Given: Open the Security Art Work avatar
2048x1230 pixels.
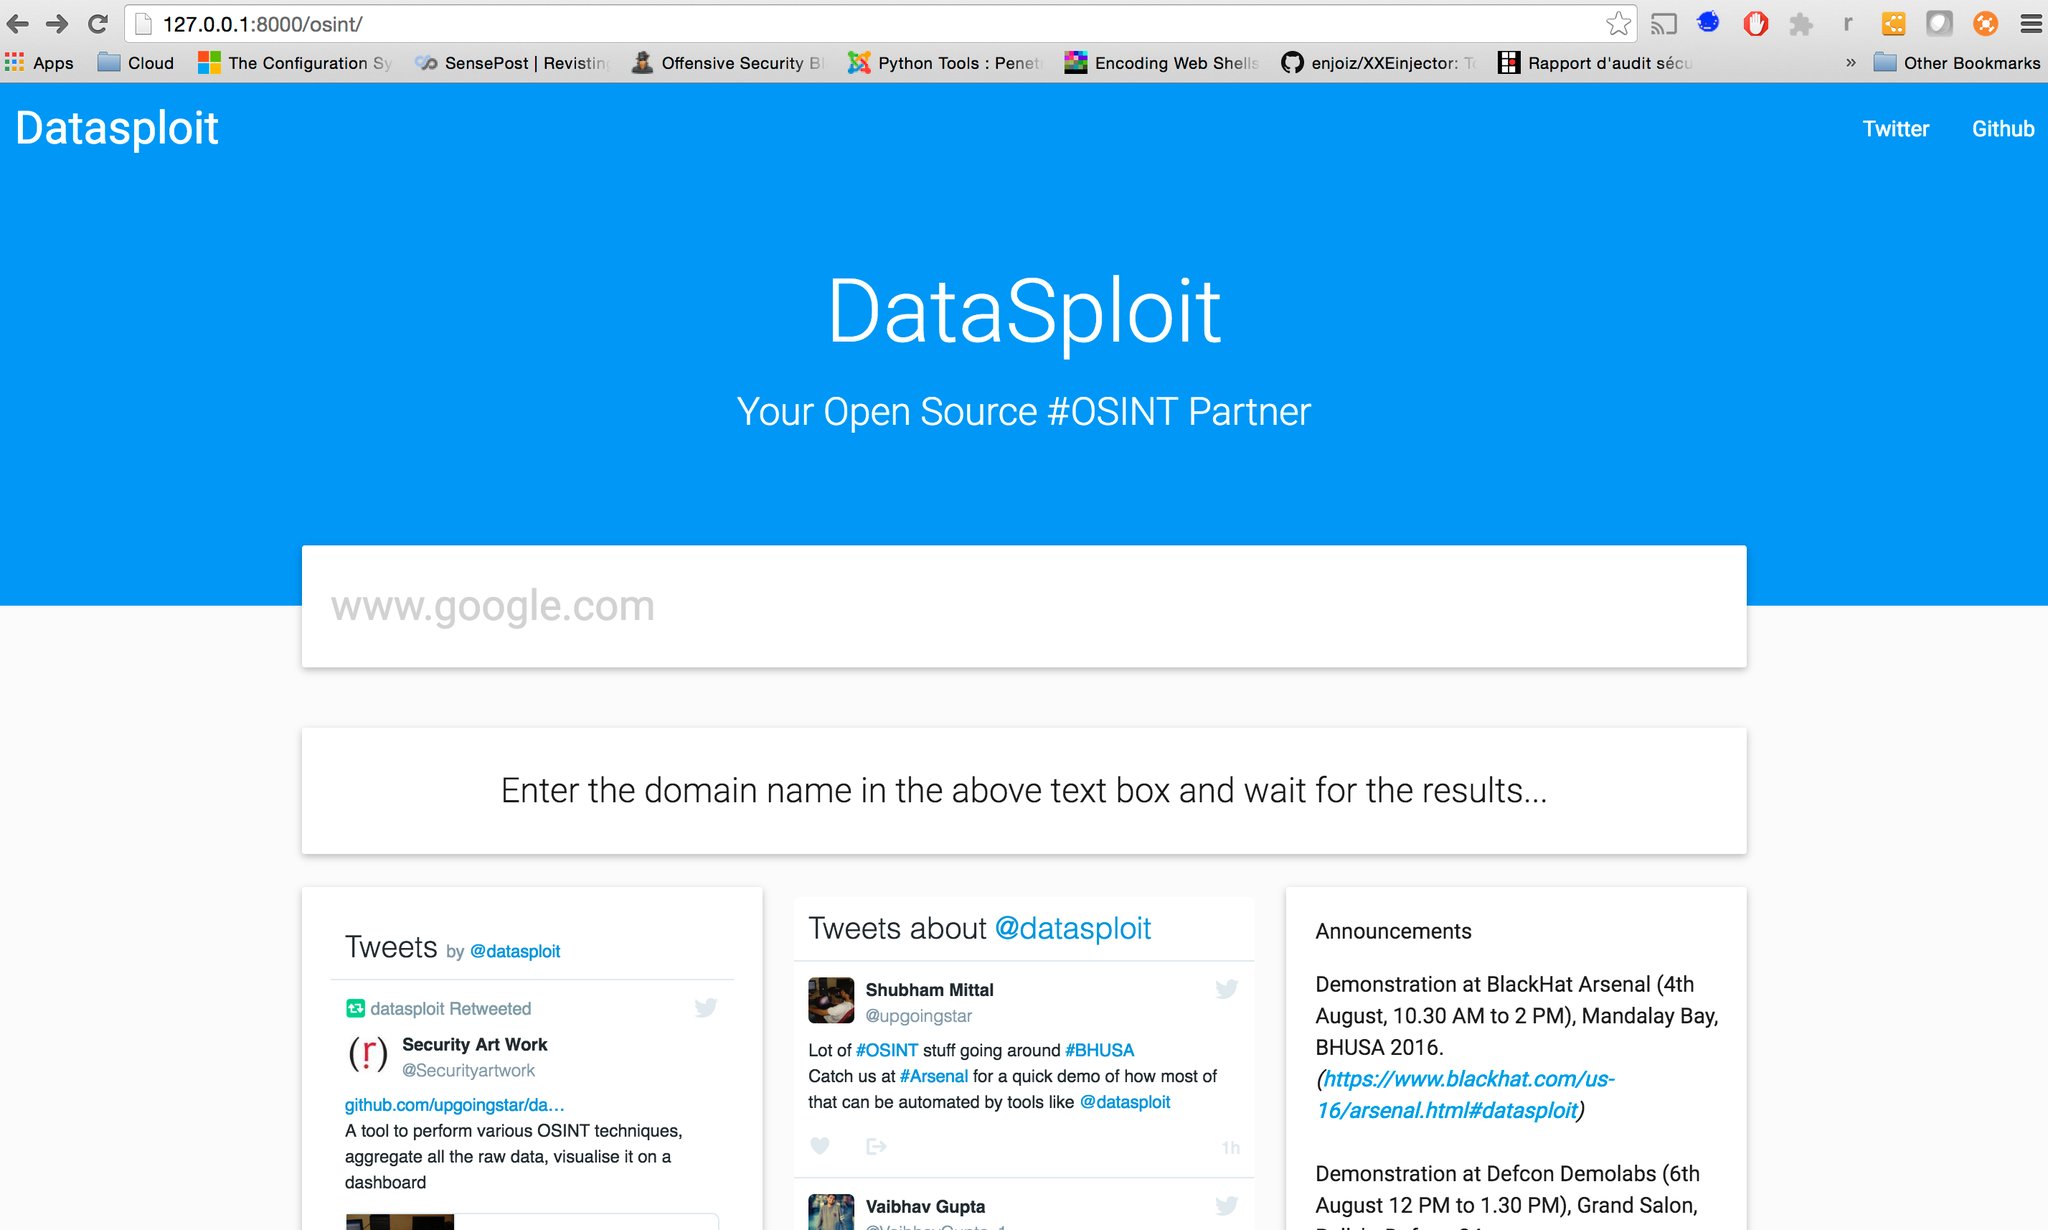Looking at the screenshot, I should click(x=367, y=1055).
